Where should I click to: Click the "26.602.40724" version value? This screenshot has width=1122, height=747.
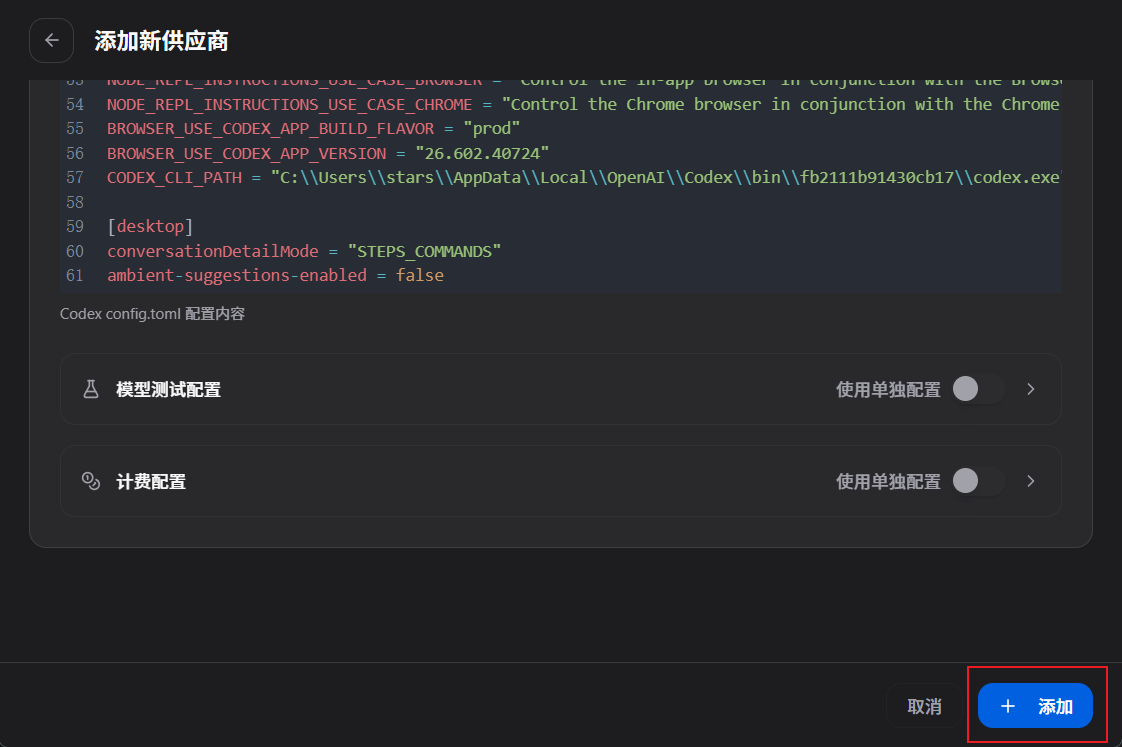click(x=482, y=153)
